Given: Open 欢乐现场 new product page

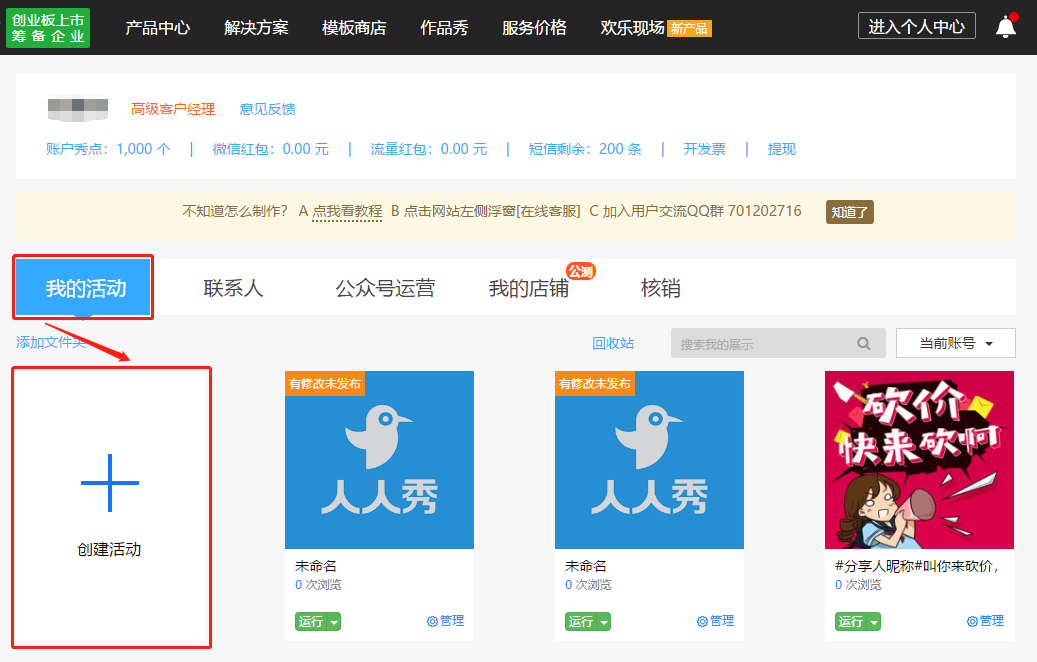Looking at the screenshot, I should [655, 28].
